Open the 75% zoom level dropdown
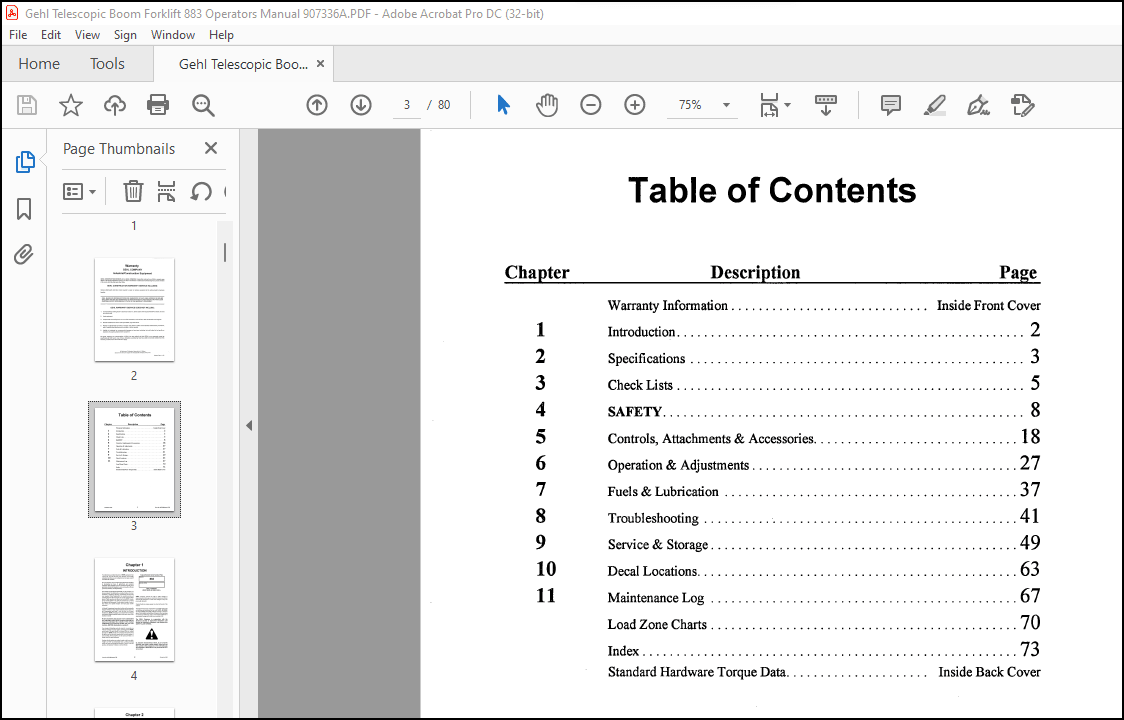Image resolution: width=1124 pixels, height=720 pixels. (x=725, y=105)
